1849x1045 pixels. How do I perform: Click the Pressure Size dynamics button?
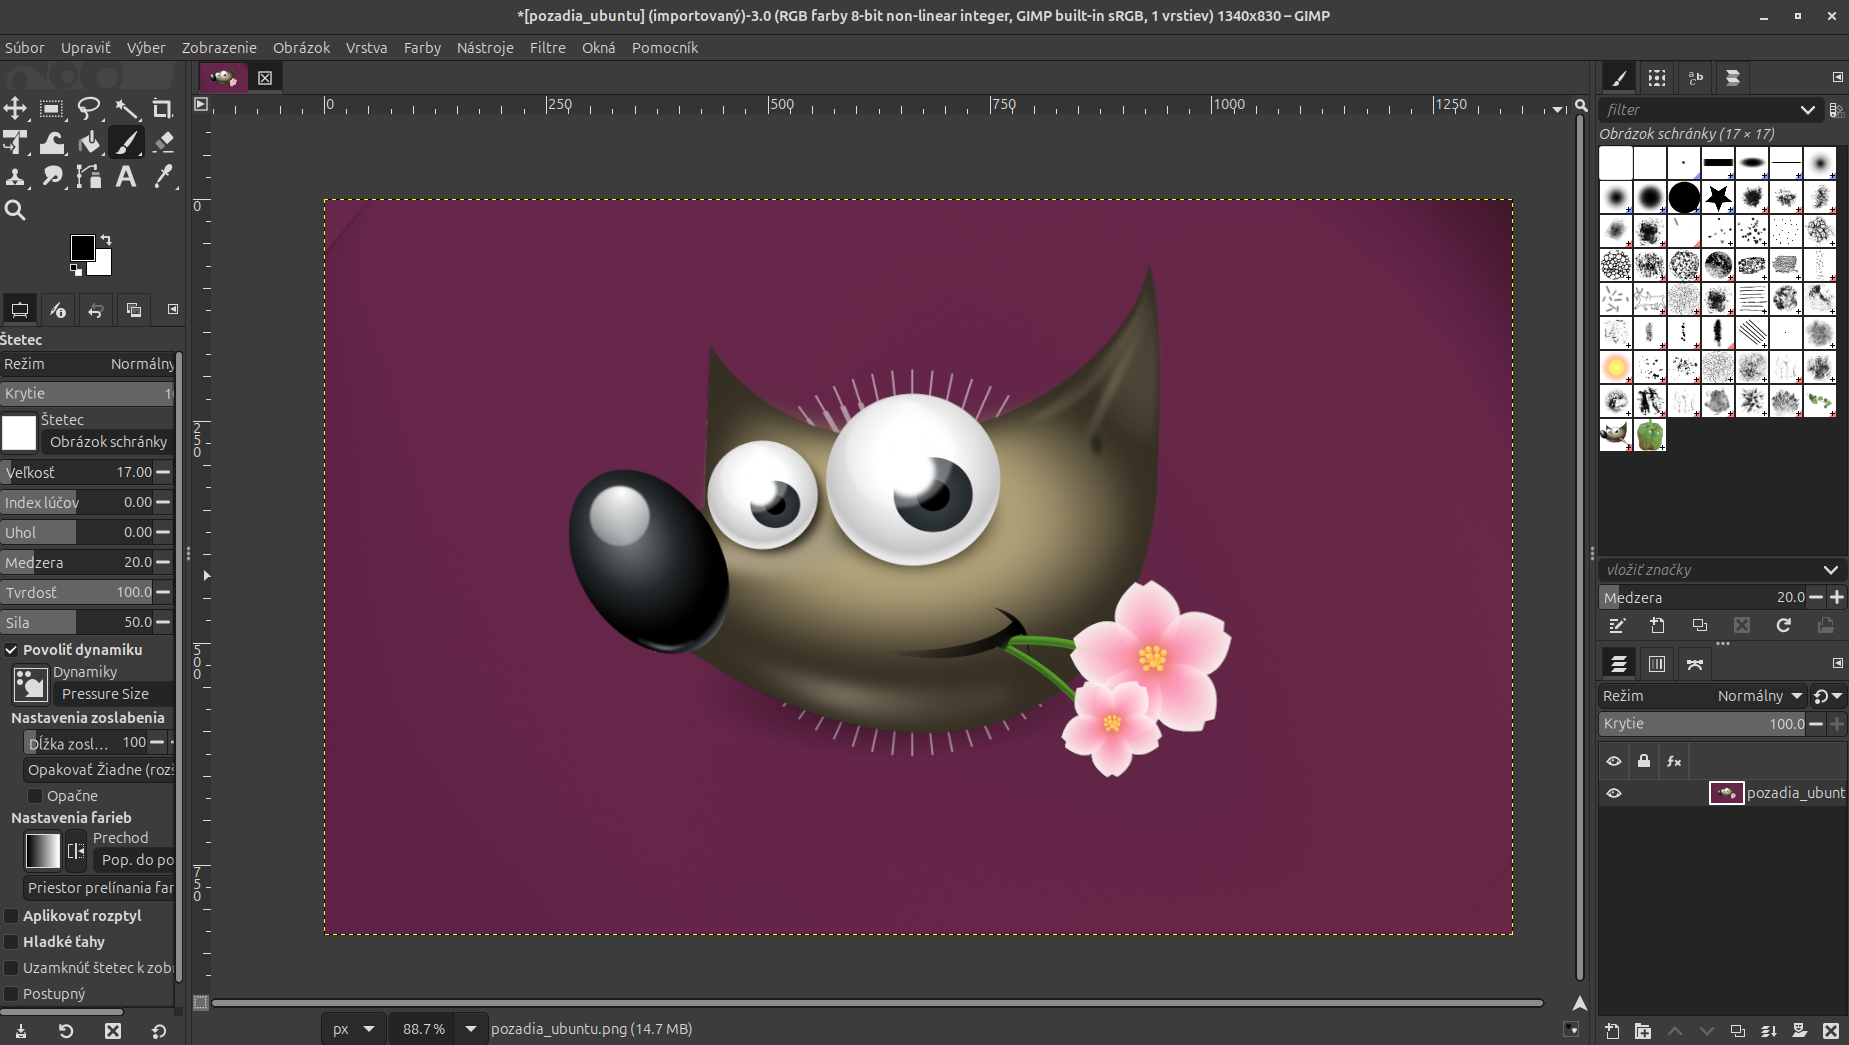[112, 694]
